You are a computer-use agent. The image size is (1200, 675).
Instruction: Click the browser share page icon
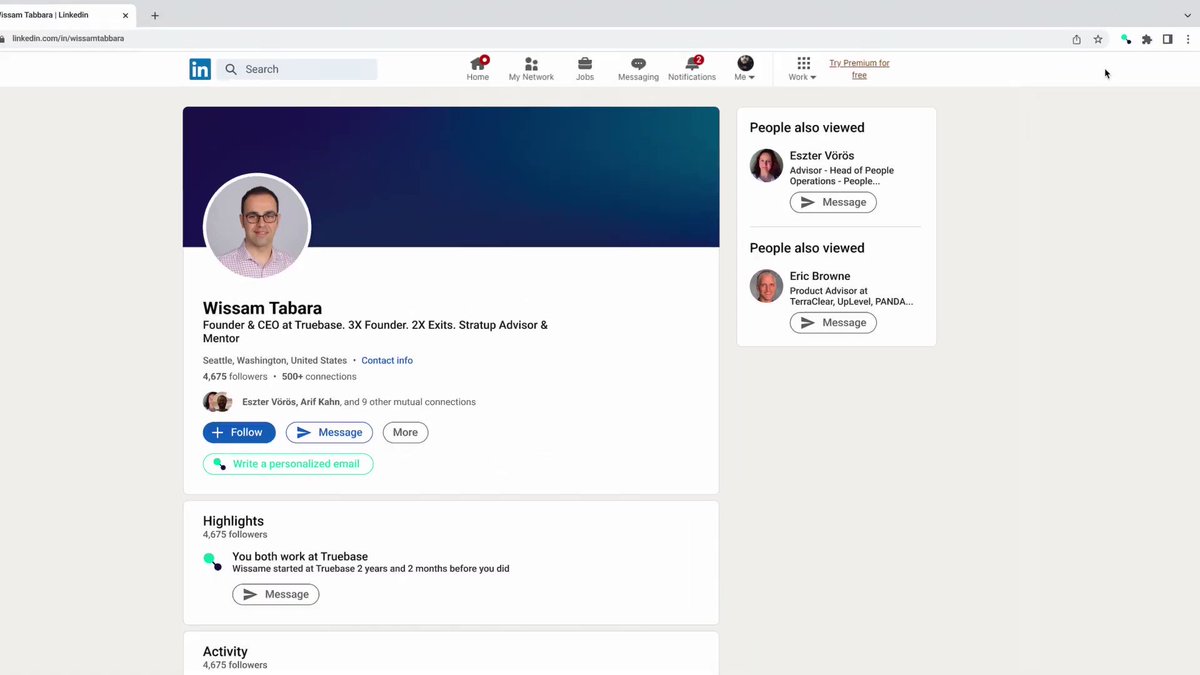point(1076,39)
